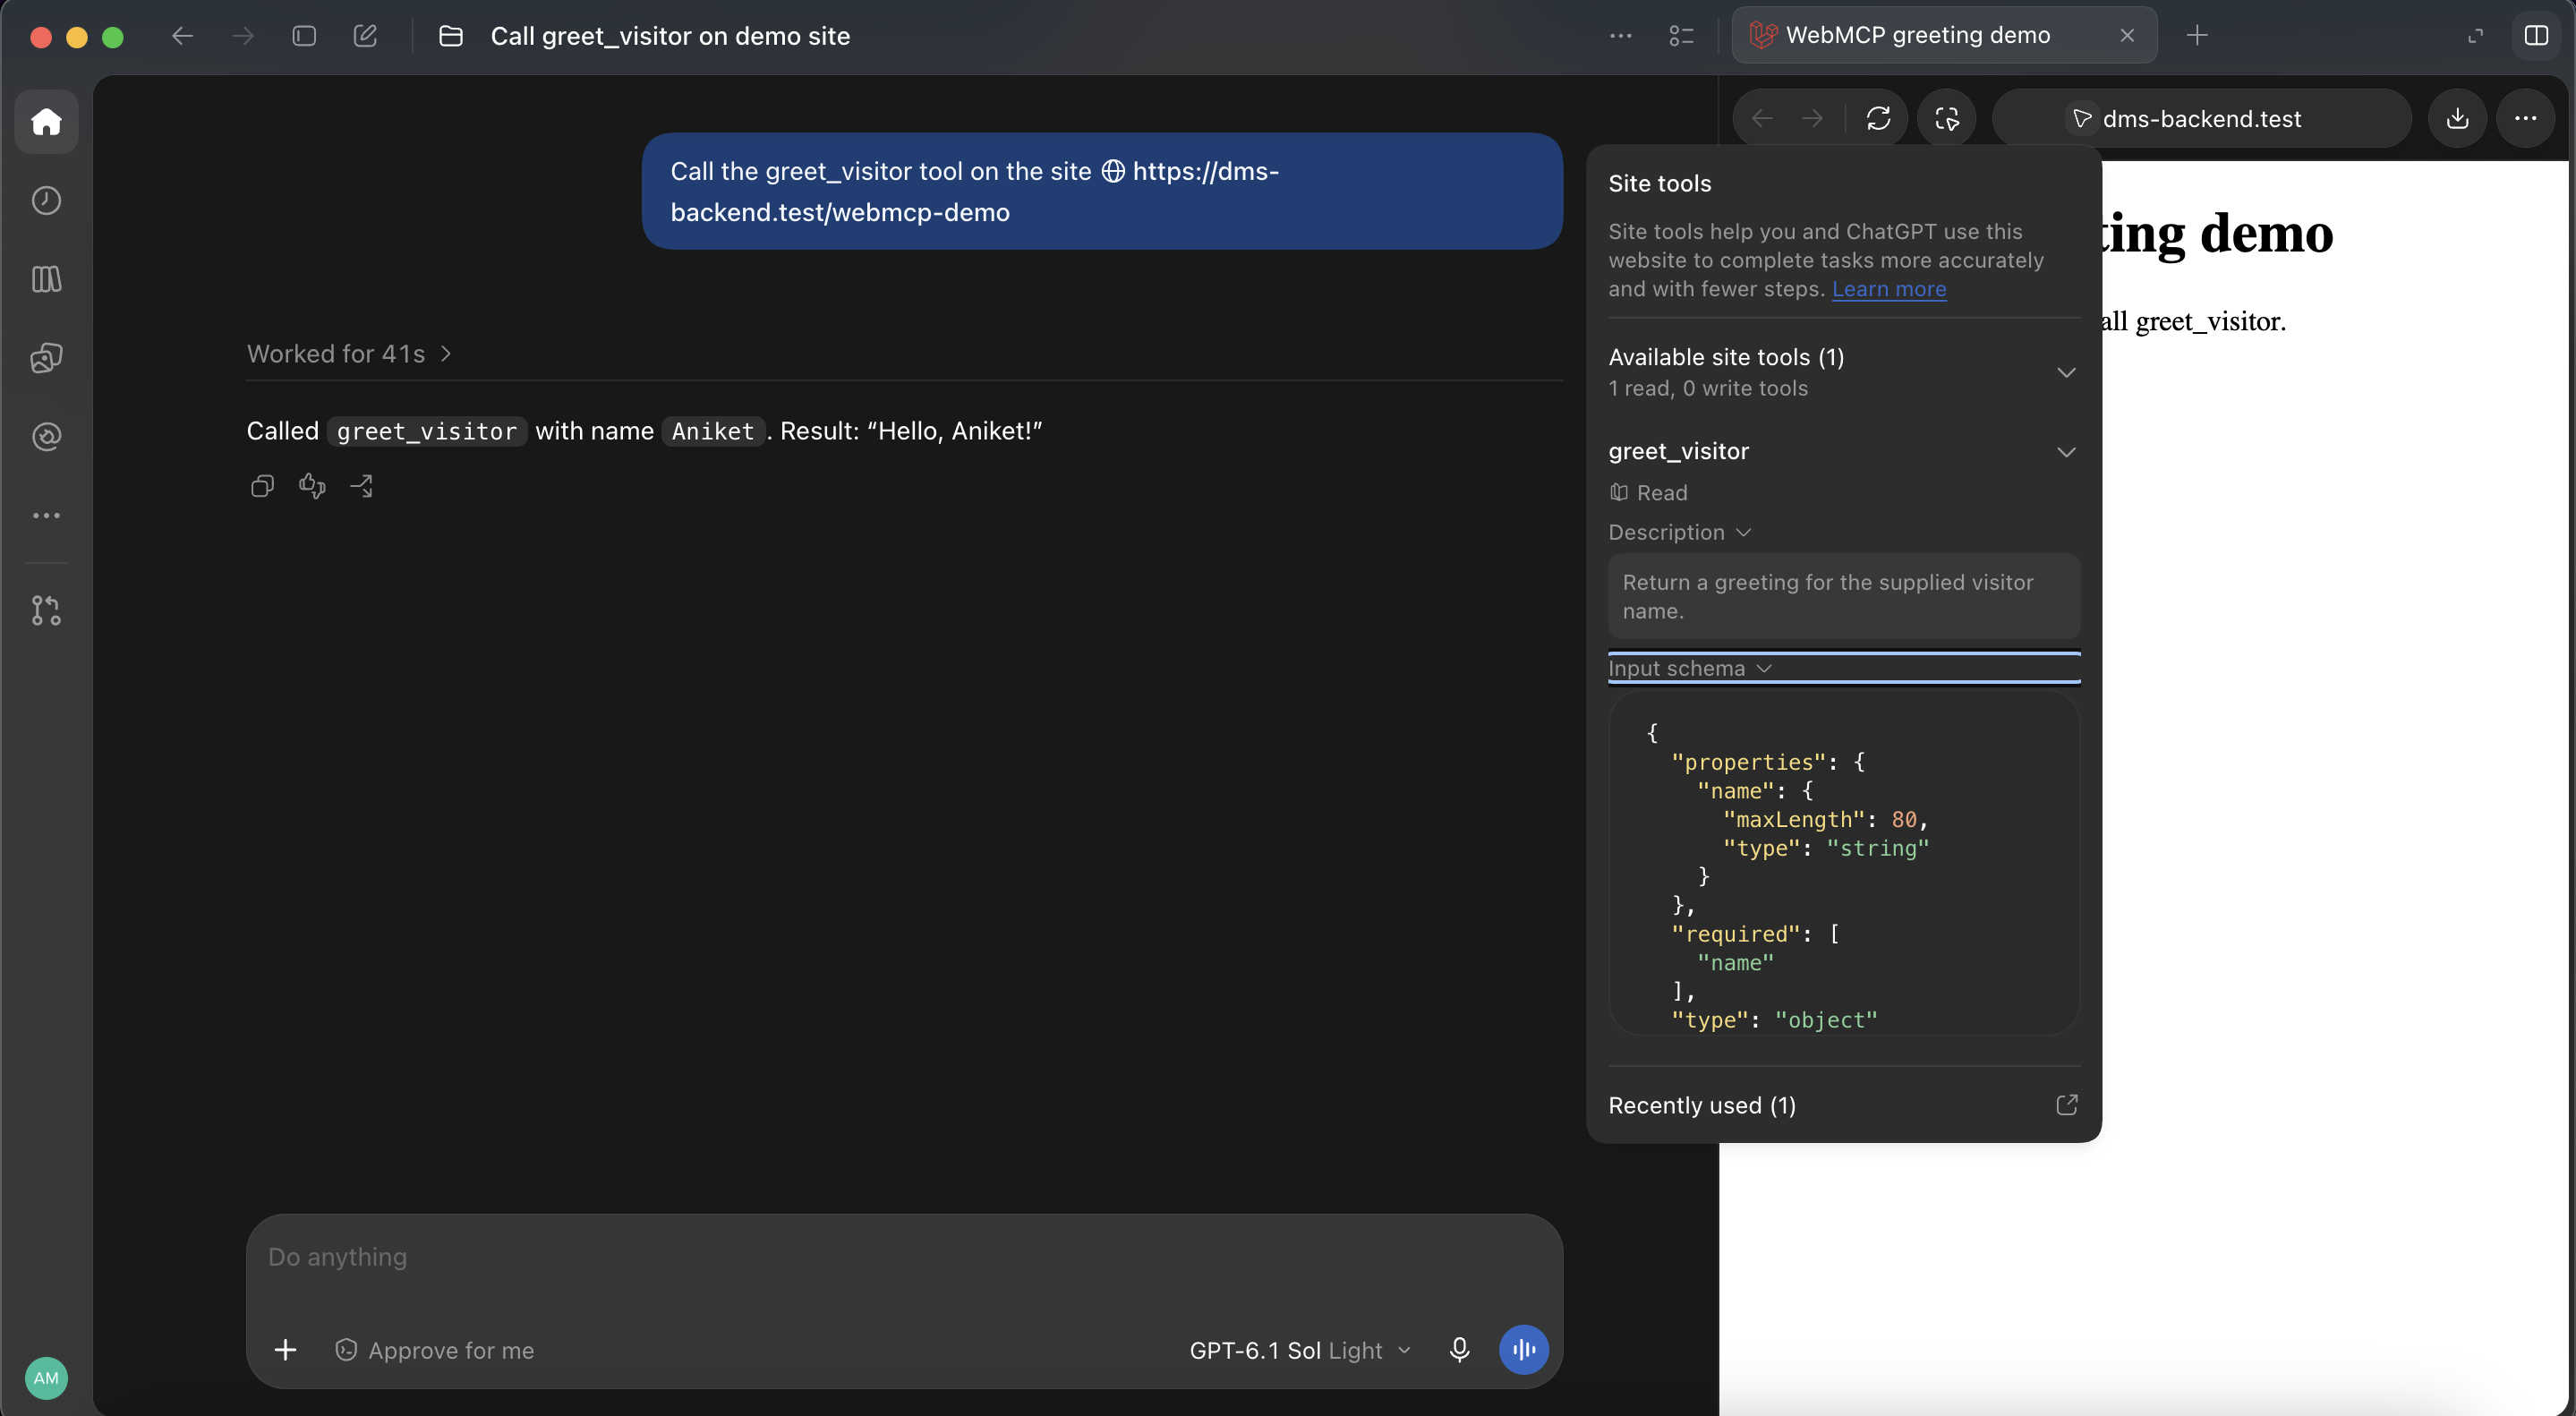Viewport: 2576px width, 1416px height.
Task: Toggle the split view icon in the top-right corner
Action: point(2536,36)
